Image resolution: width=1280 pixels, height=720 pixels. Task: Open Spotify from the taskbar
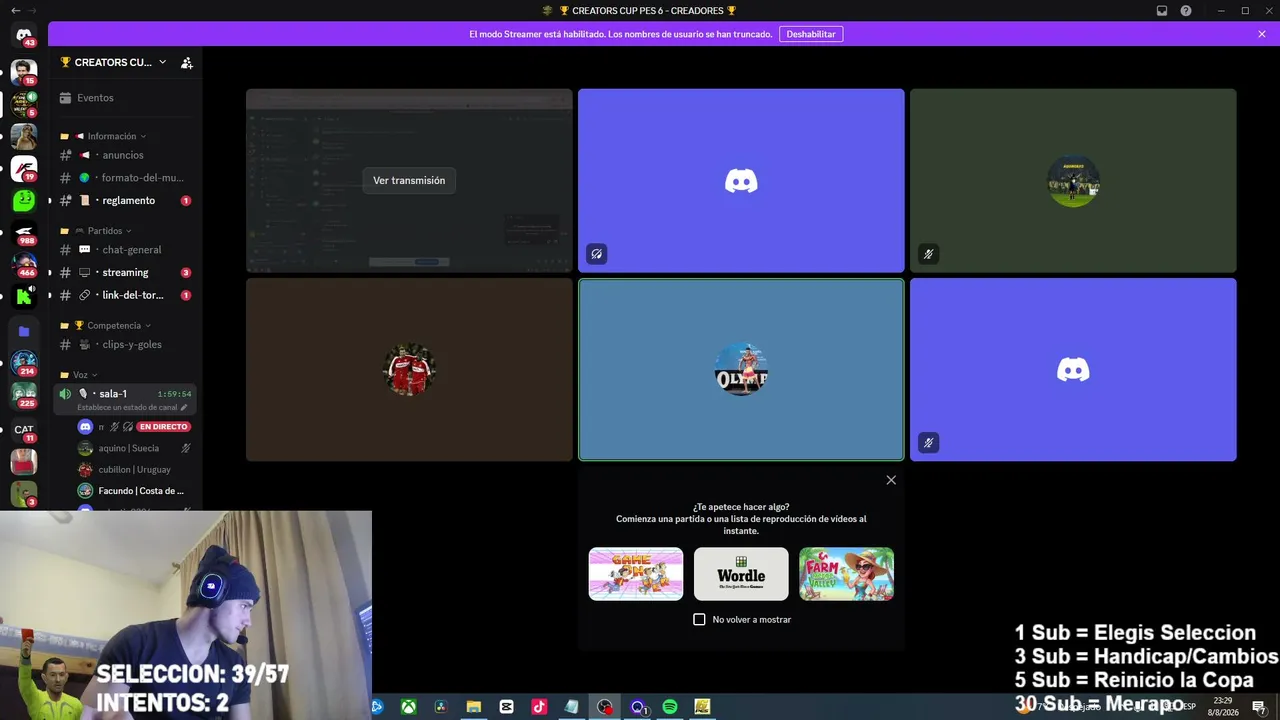tap(670, 707)
